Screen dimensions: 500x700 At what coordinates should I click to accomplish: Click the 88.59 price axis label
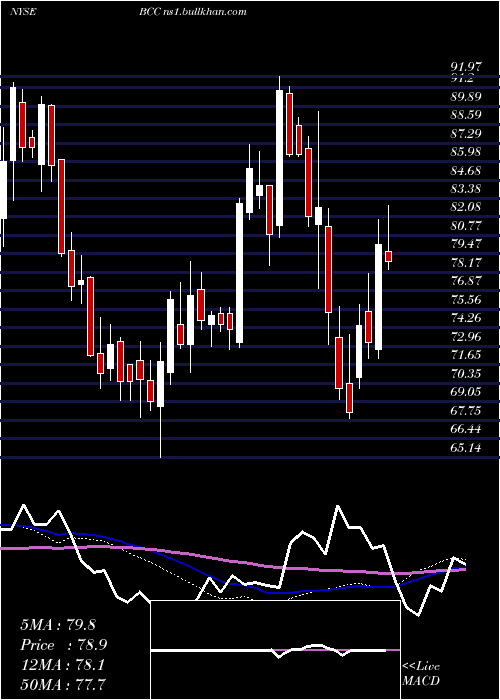pyautogui.click(x=466, y=115)
